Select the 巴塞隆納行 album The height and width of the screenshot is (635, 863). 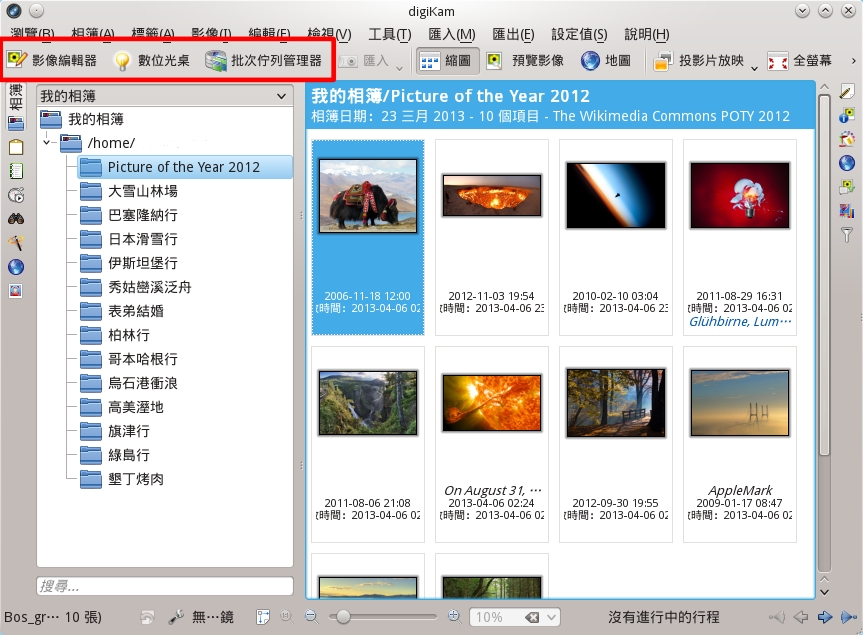[129, 215]
